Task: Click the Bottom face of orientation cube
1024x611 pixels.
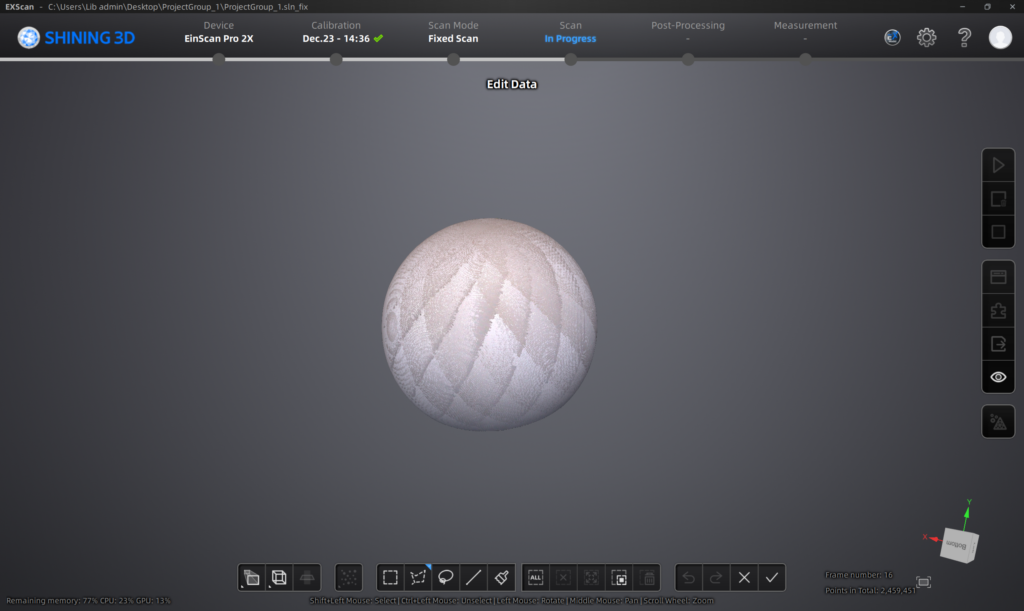Action: coord(955,546)
